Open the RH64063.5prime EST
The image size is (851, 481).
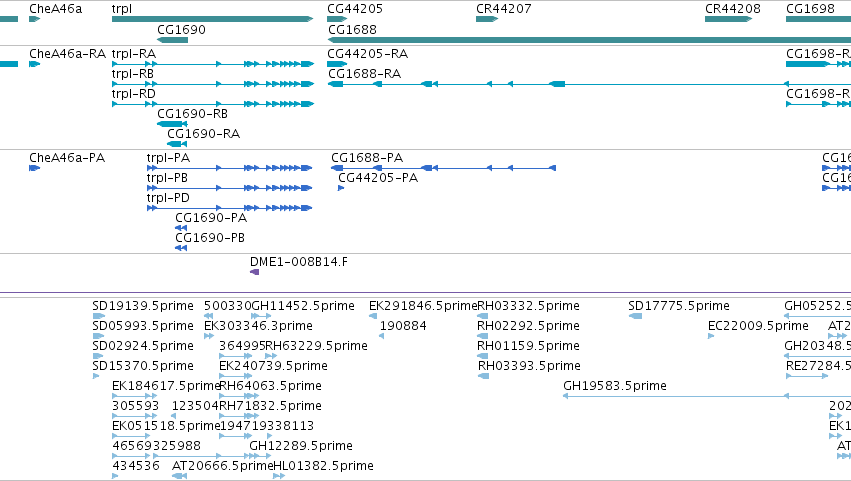click(x=239, y=396)
